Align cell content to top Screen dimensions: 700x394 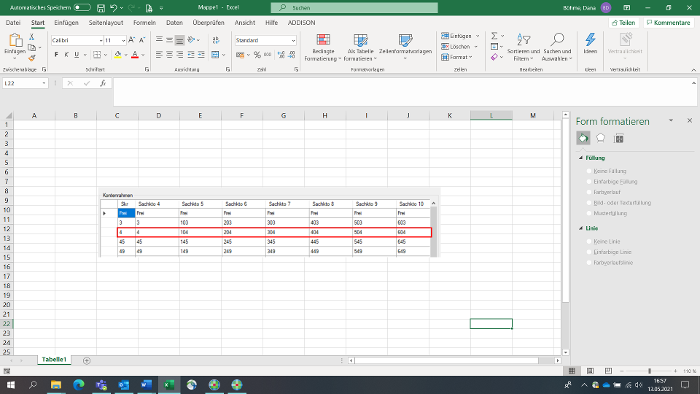[159, 40]
